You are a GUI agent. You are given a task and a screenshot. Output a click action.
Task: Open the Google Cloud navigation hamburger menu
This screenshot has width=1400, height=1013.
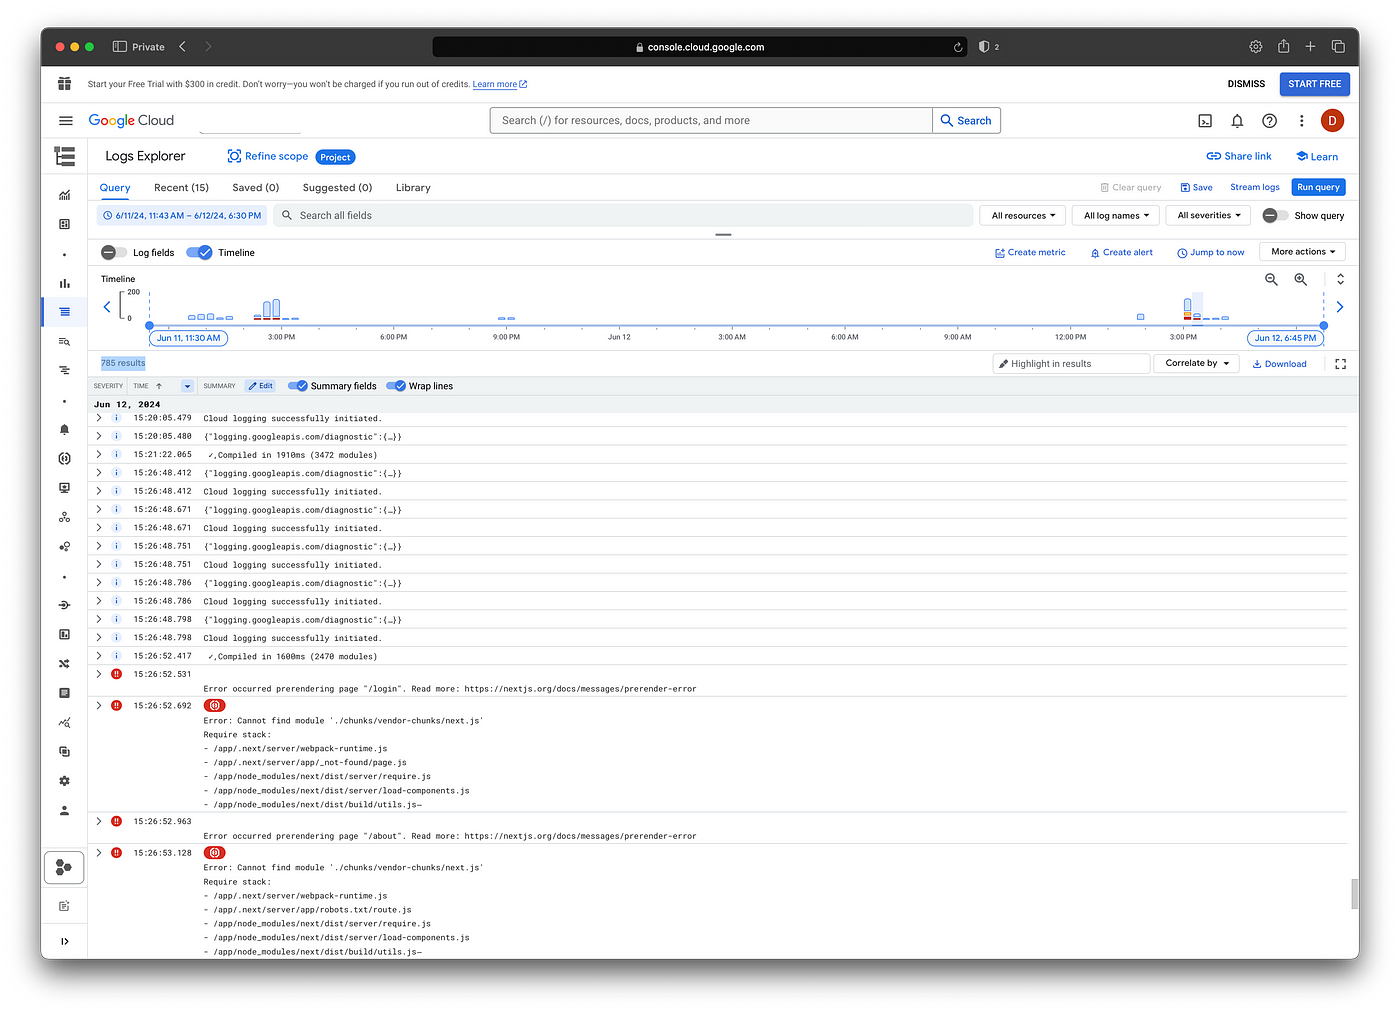point(66,121)
